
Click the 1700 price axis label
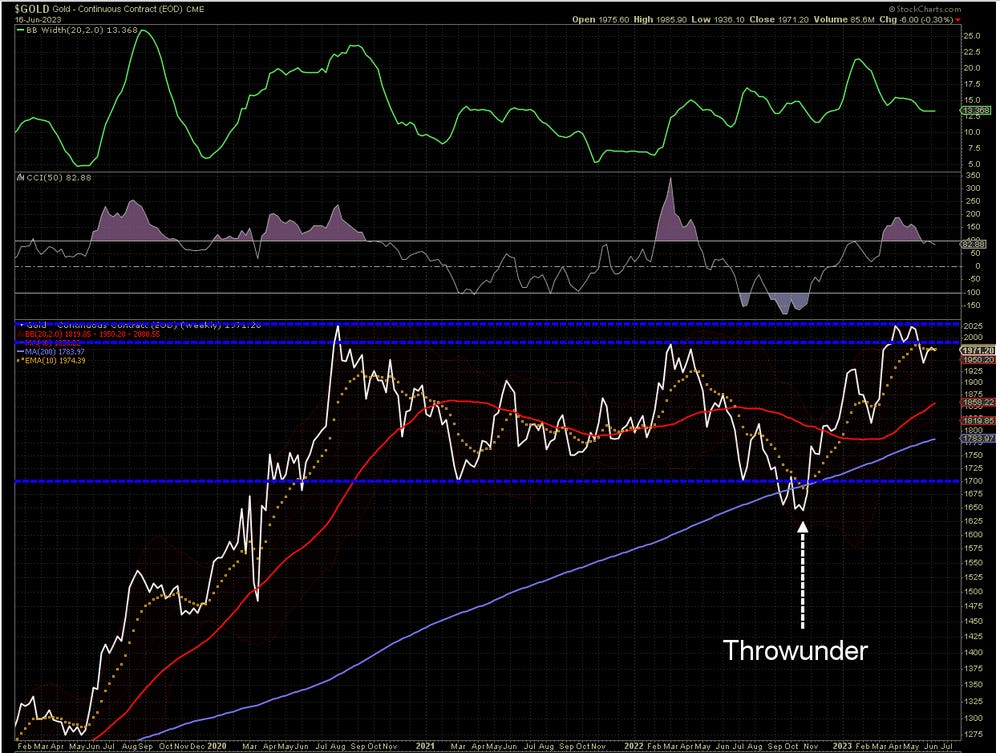(973, 481)
